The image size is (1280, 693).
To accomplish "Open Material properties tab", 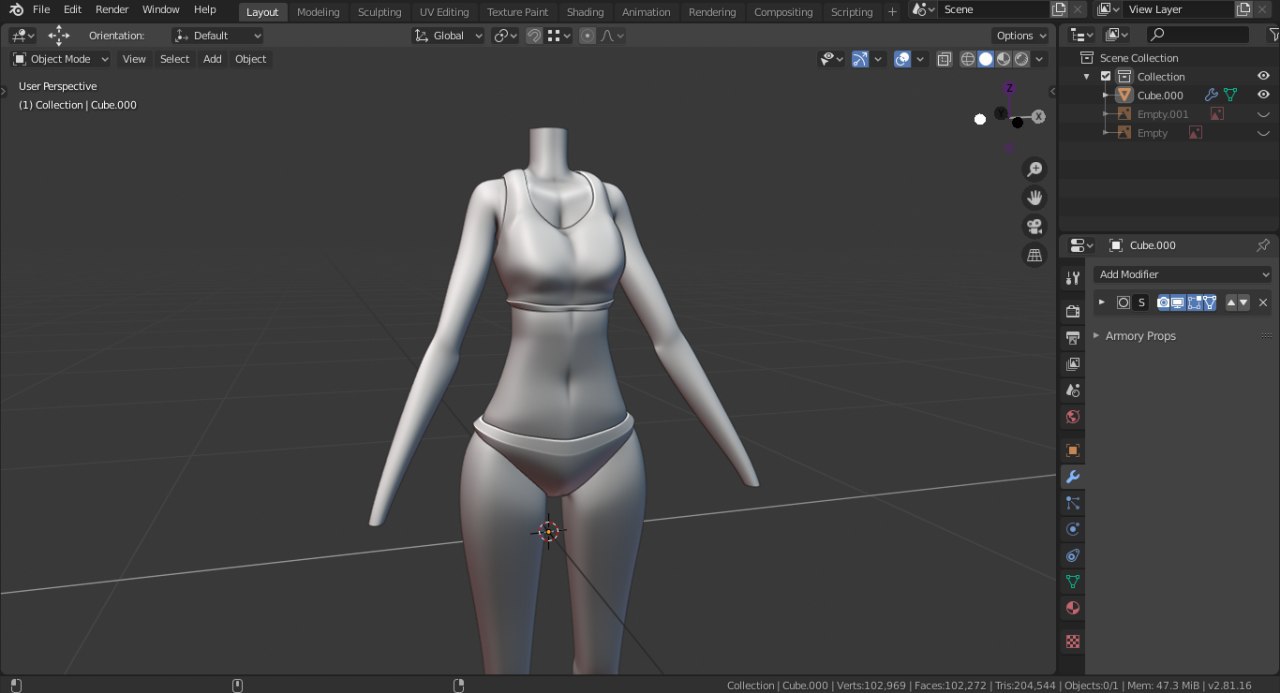I will point(1073,608).
